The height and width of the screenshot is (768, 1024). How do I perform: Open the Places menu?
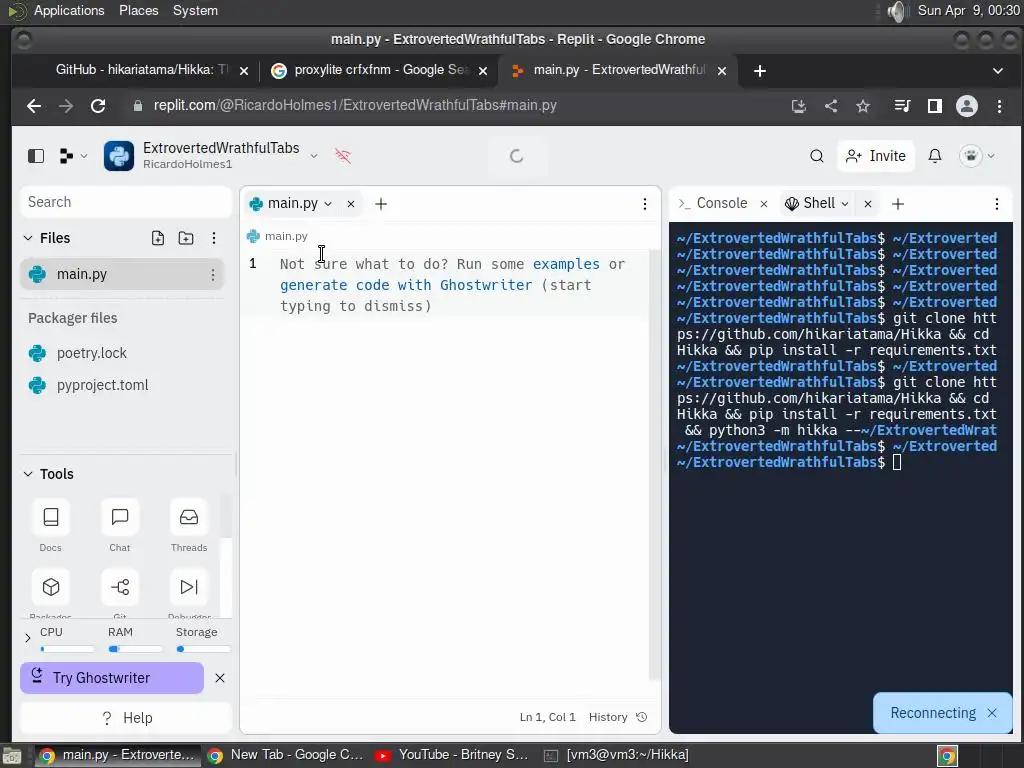(x=138, y=10)
